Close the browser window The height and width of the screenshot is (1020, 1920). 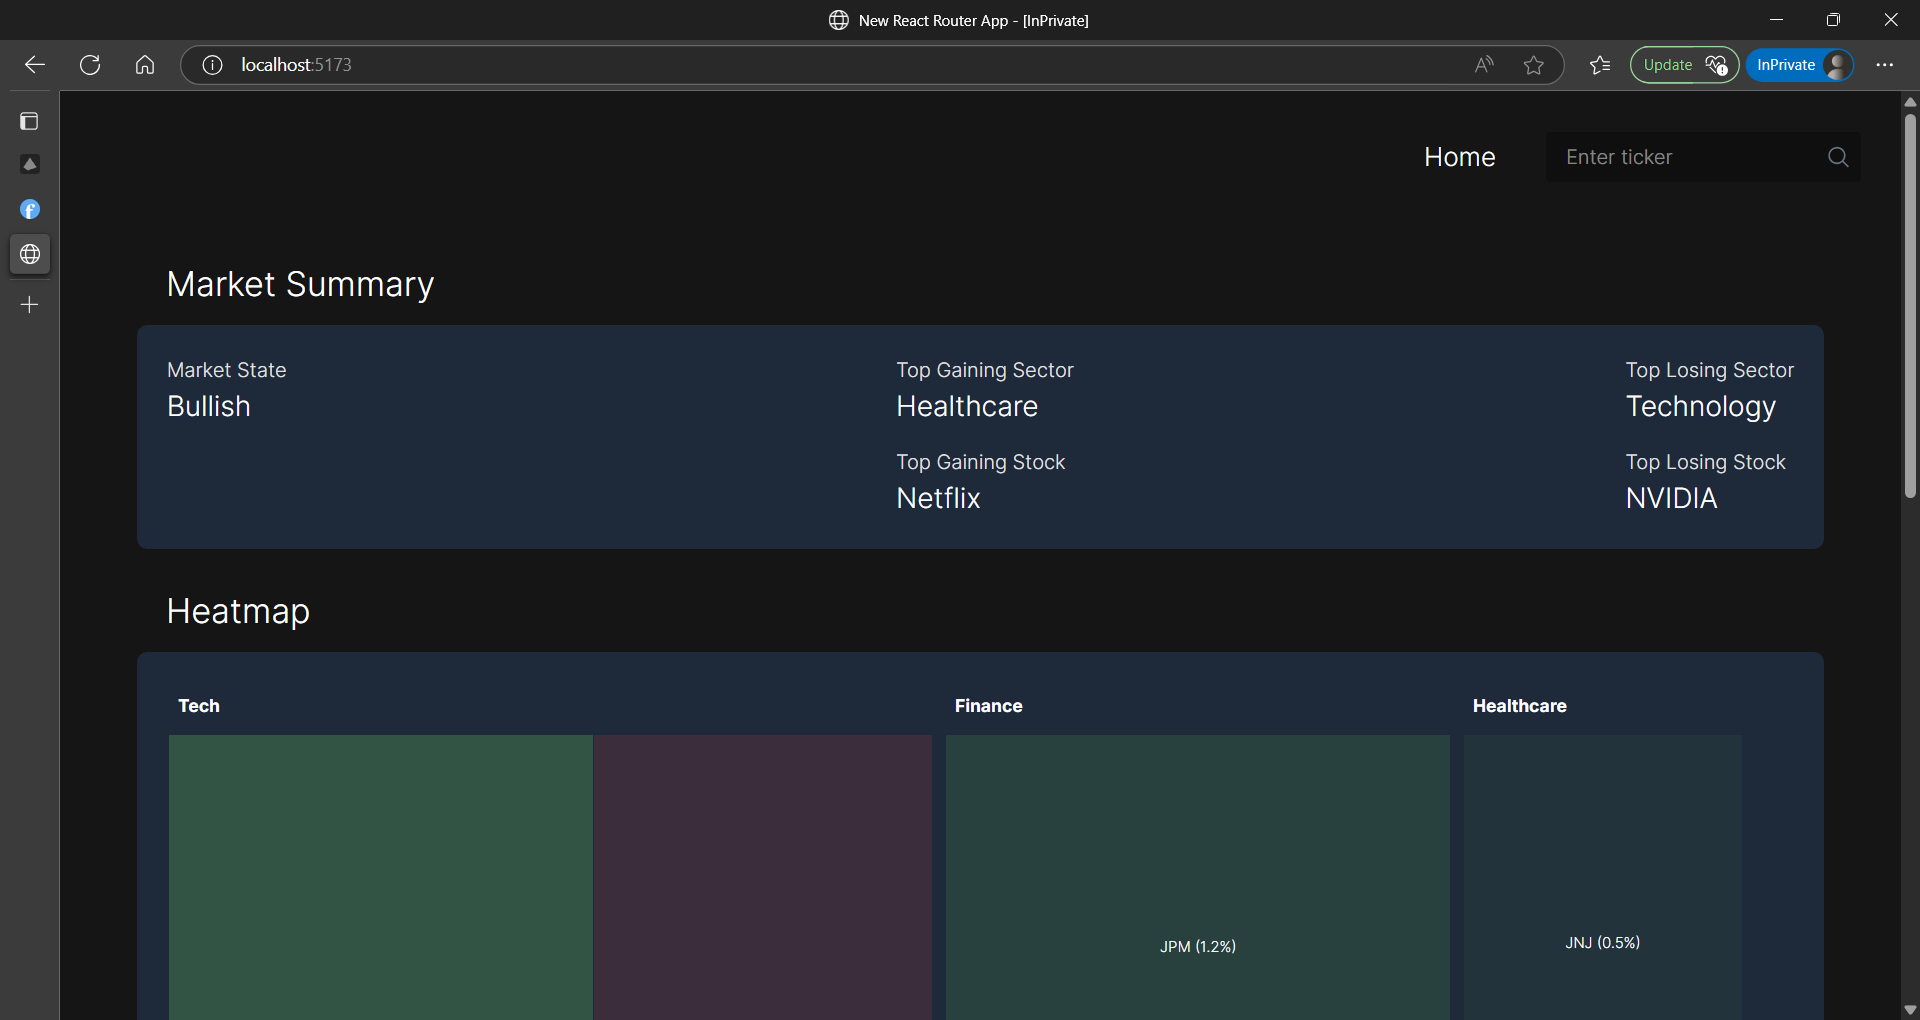coord(1891,20)
